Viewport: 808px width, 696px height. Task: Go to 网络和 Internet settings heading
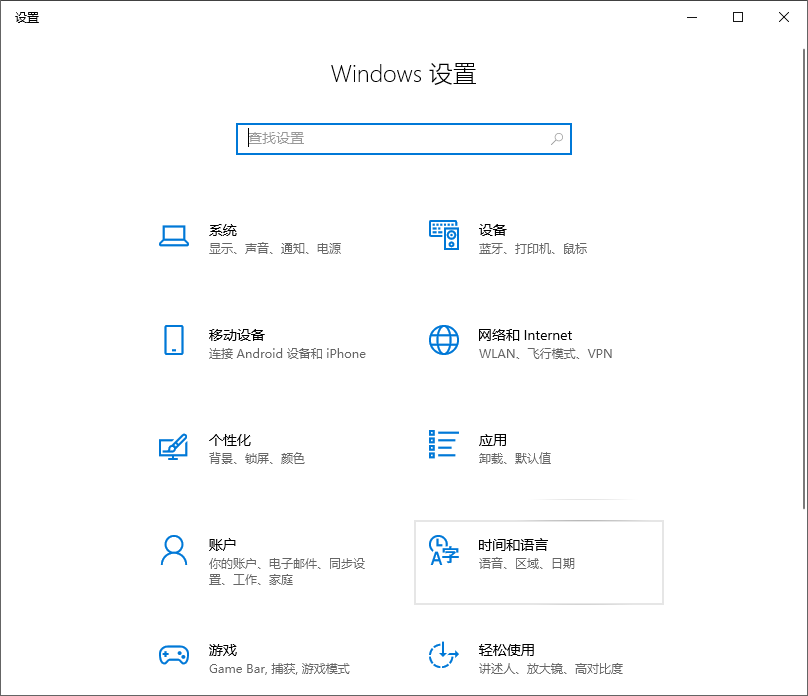(525, 335)
